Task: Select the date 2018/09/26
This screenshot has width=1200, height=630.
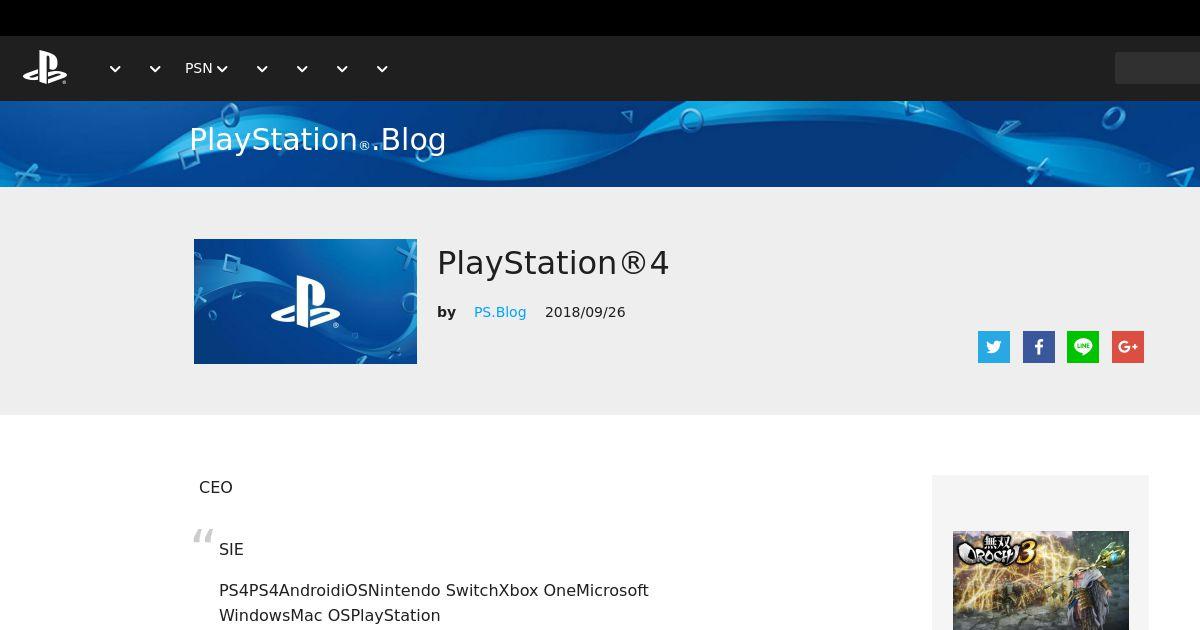Action: point(585,312)
